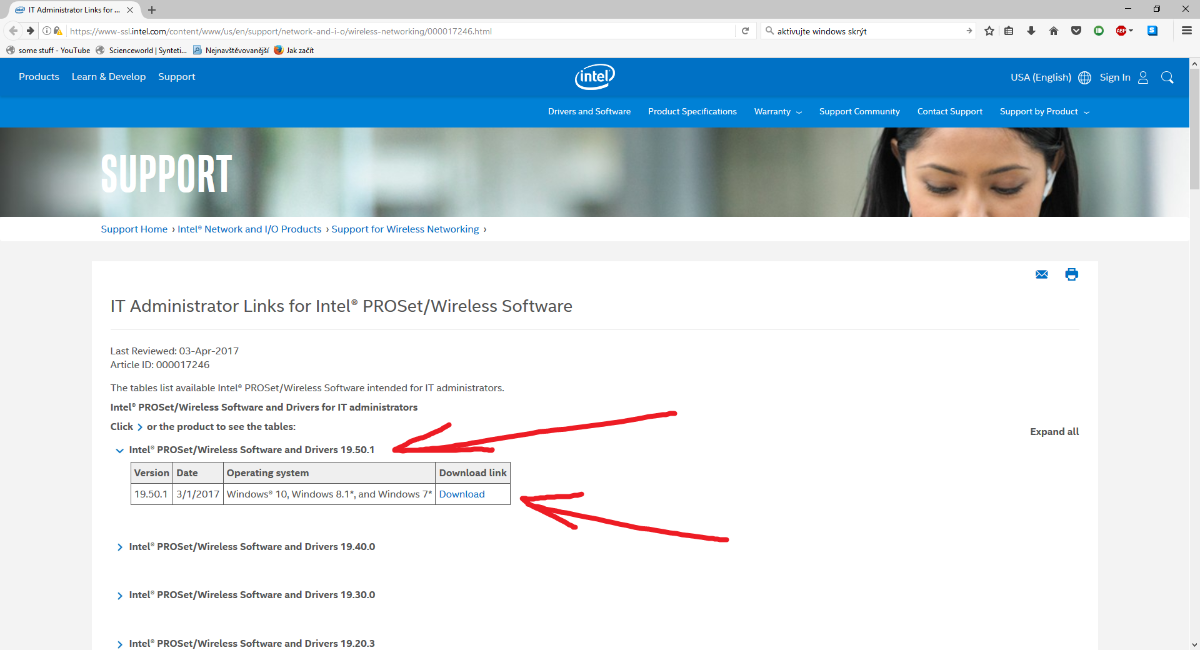
Task: Select Product Specifications in the navigation bar
Action: (x=692, y=112)
